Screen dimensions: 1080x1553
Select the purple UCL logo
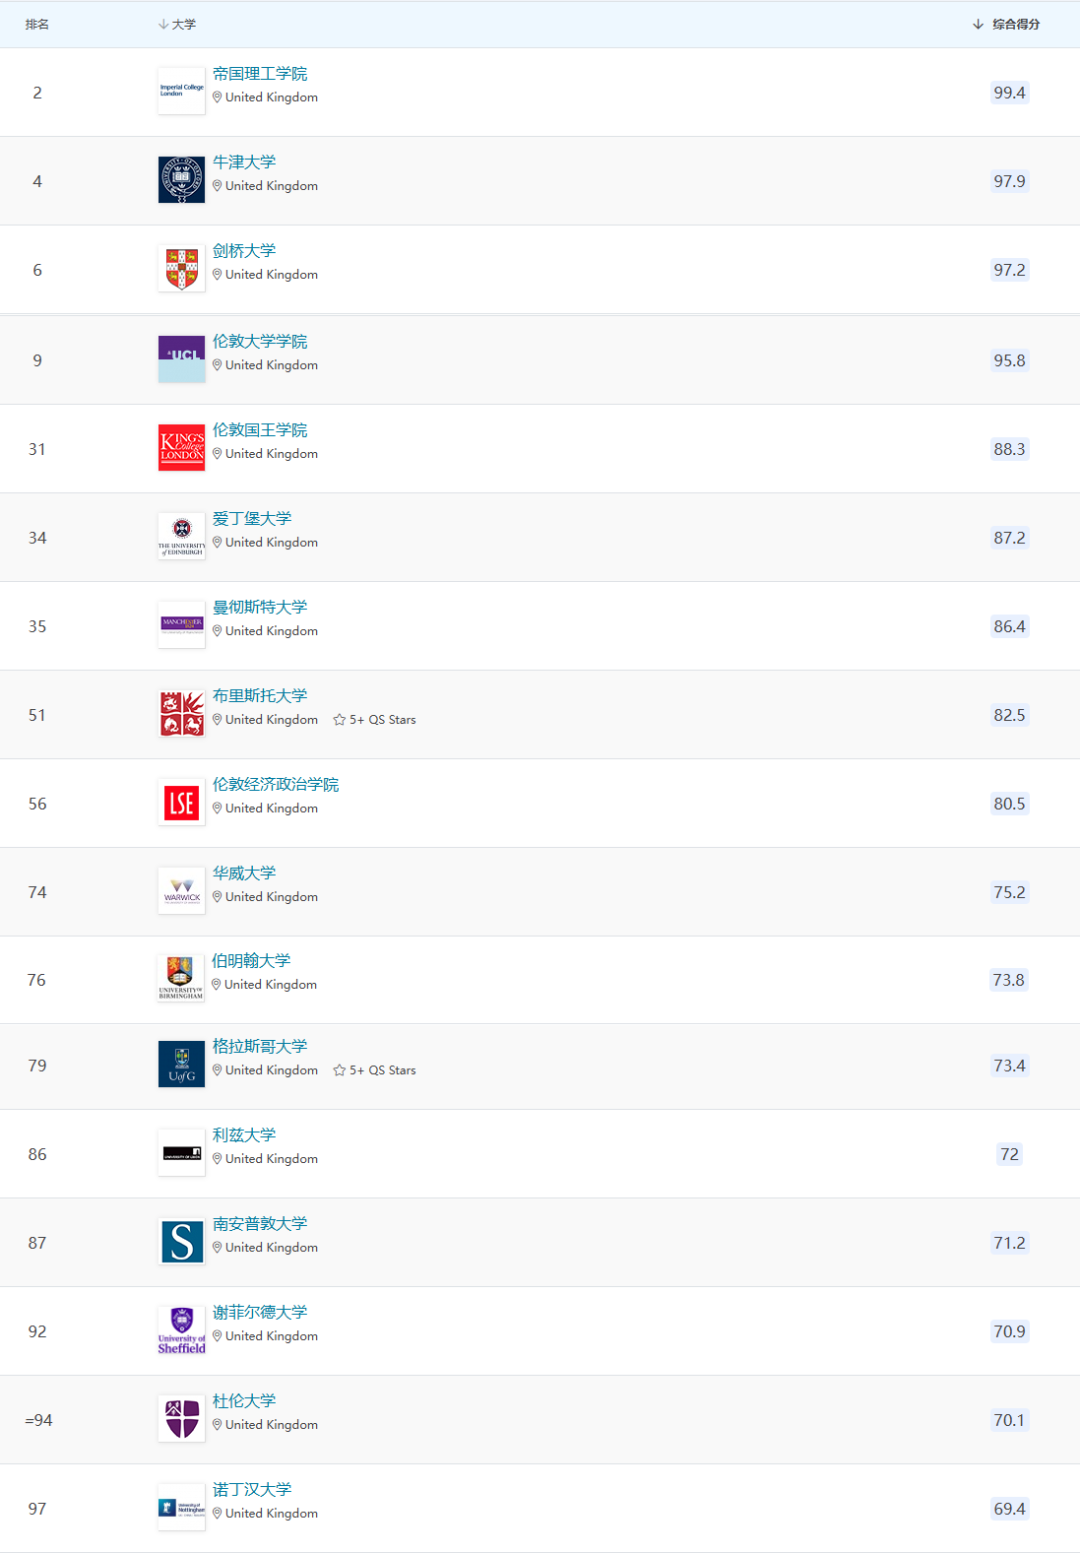pos(181,359)
